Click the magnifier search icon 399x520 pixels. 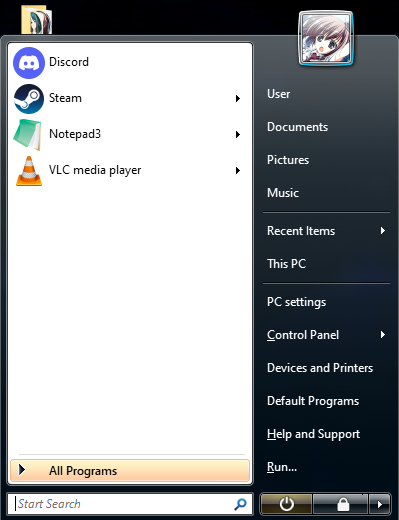[x=240, y=504]
